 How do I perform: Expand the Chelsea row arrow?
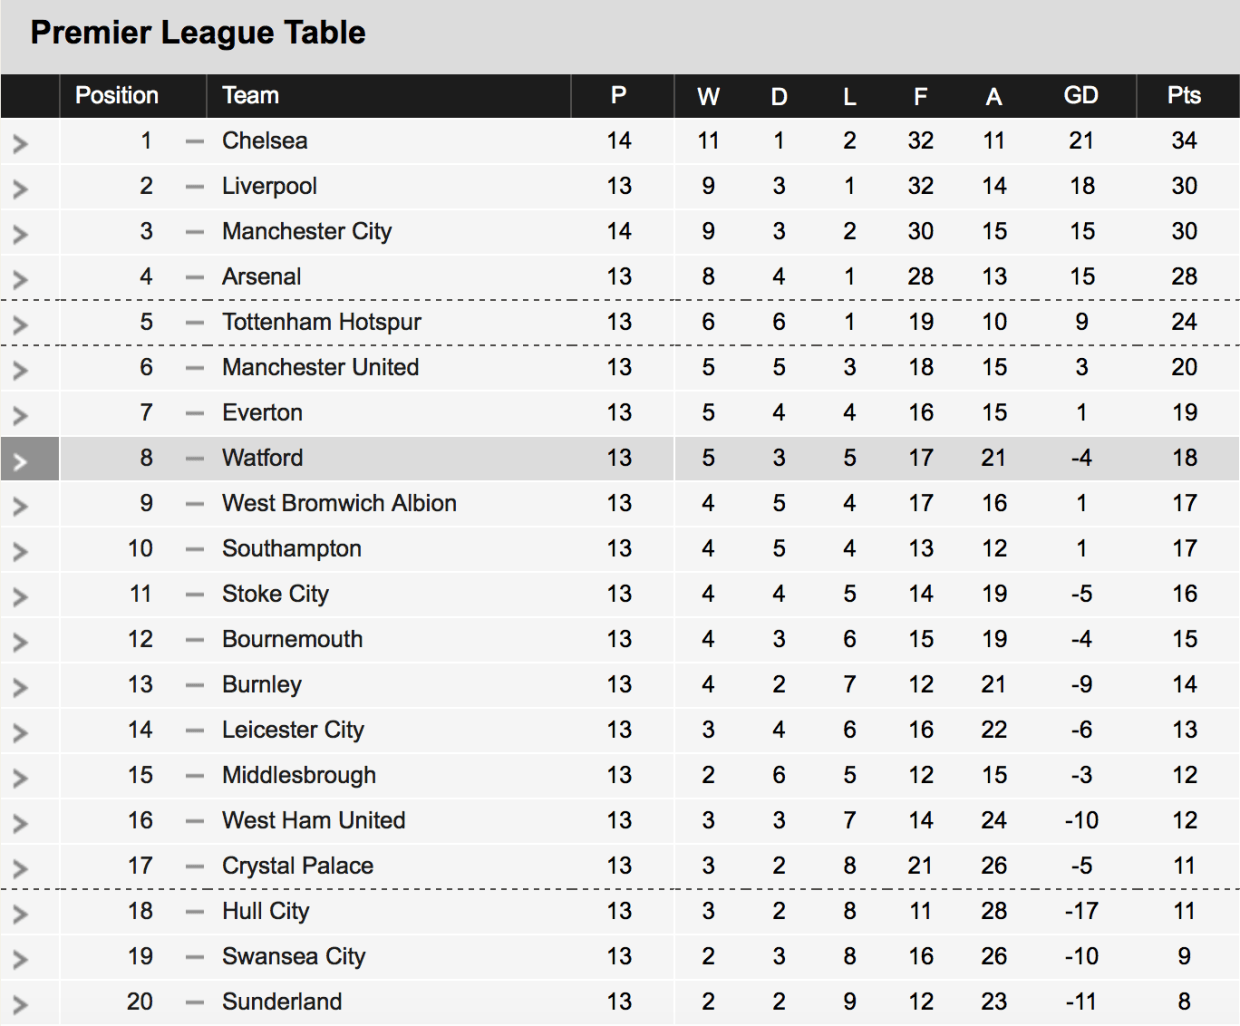click(x=20, y=144)
